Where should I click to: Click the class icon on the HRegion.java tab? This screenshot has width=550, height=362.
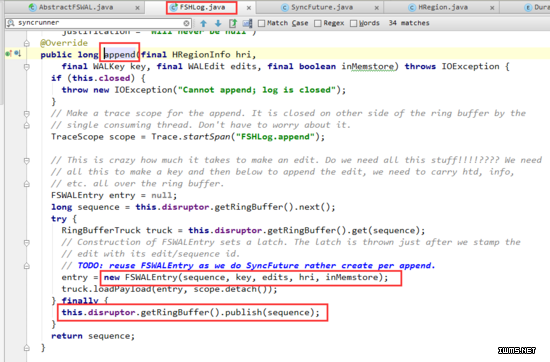tap(412, 7)
